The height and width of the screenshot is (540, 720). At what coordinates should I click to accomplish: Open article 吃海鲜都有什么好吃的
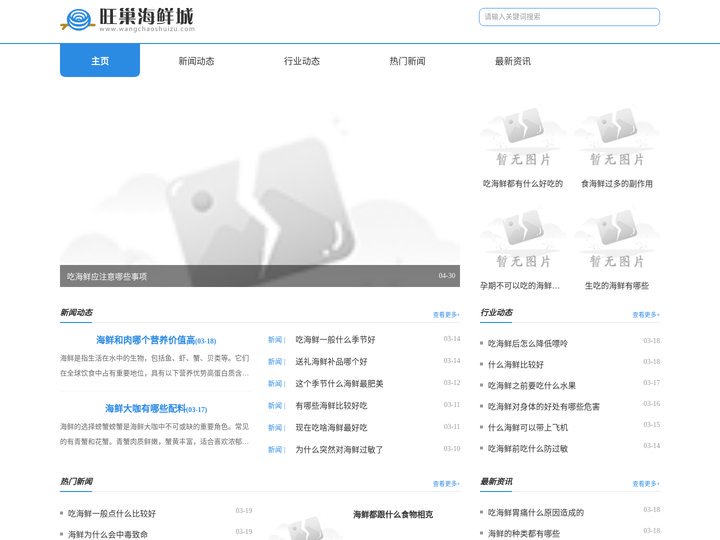tap(523, 184)
